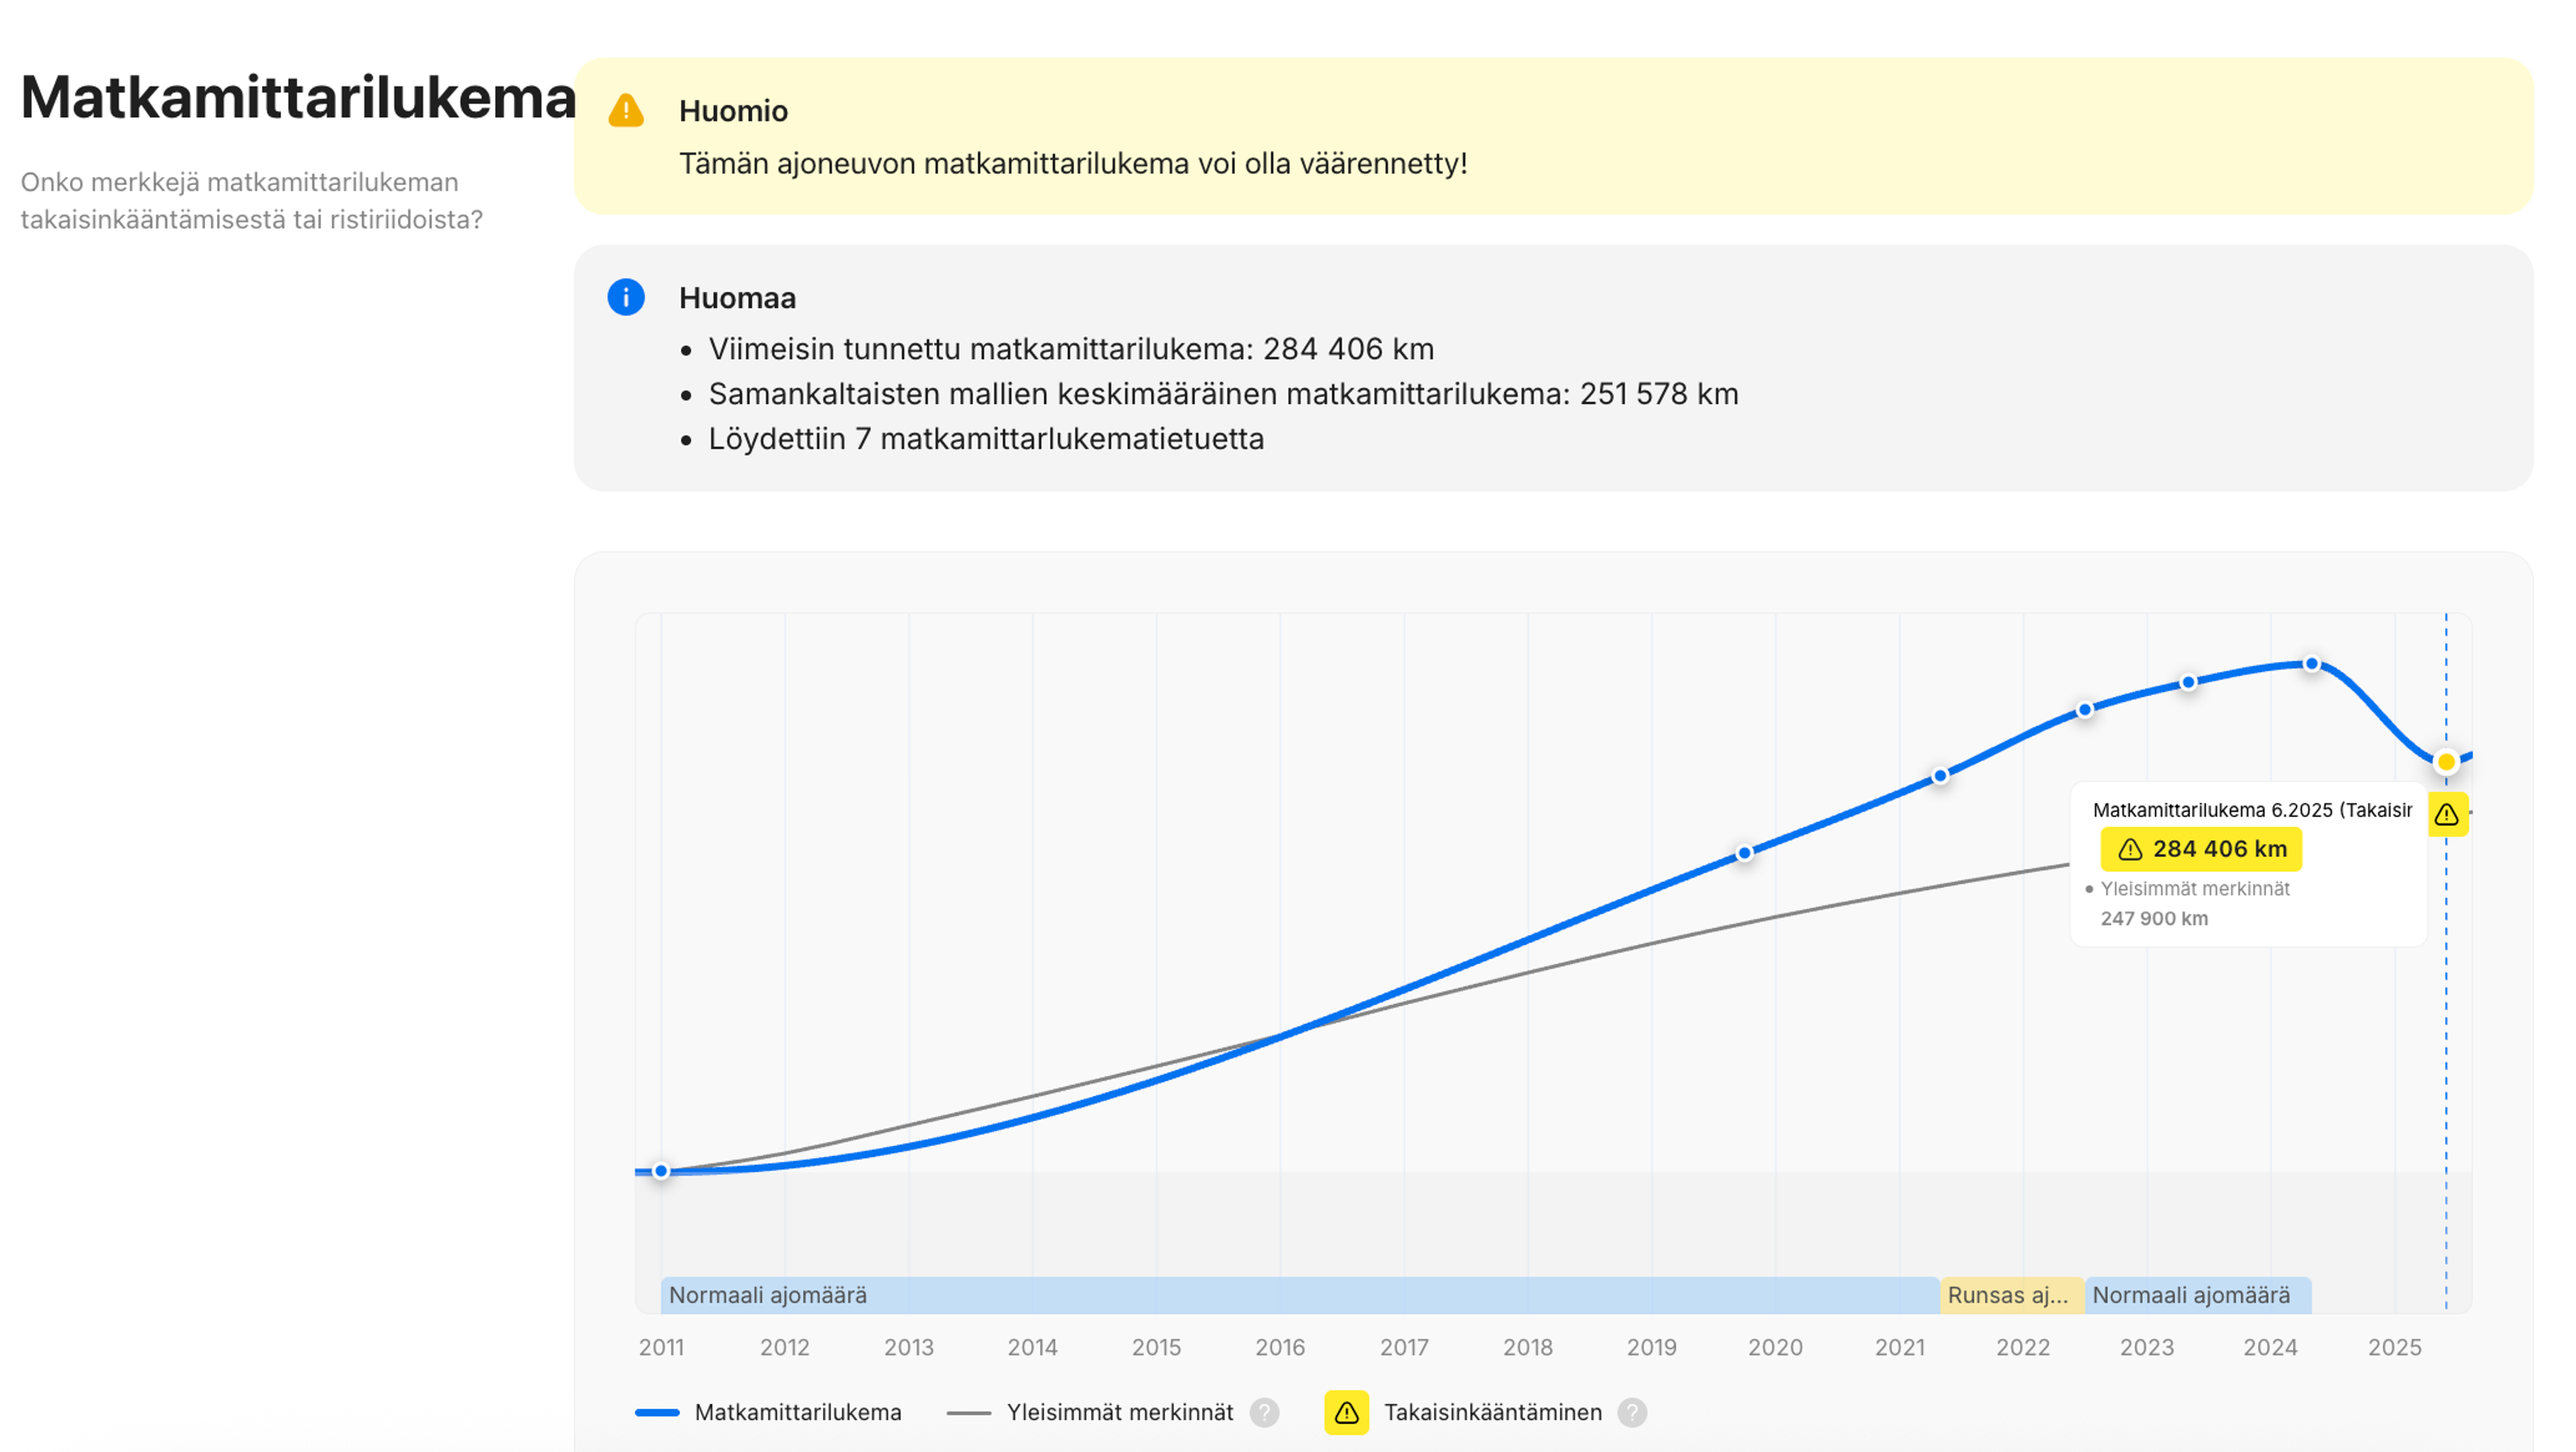Click the data point in mid 2021

[1940, 776]
